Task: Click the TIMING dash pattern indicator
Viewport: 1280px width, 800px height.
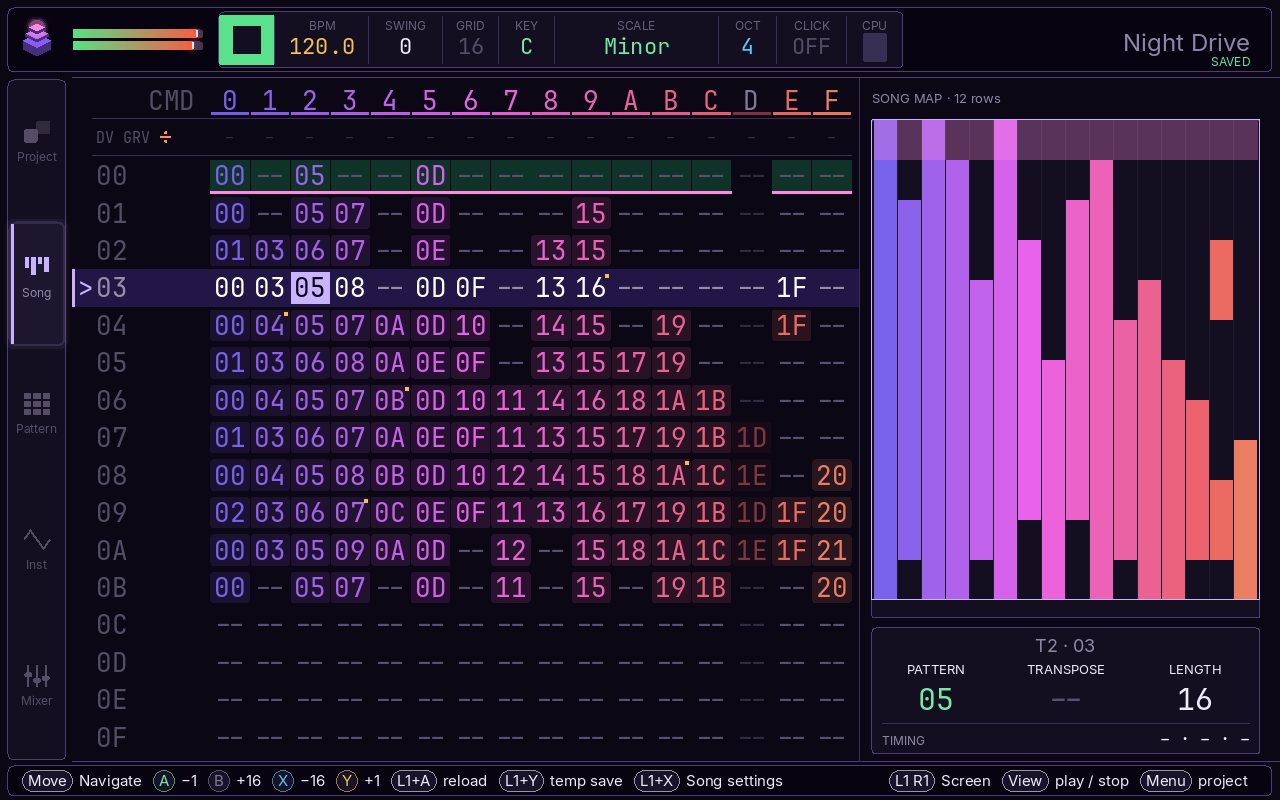Action: click(x=1205, y=740)
